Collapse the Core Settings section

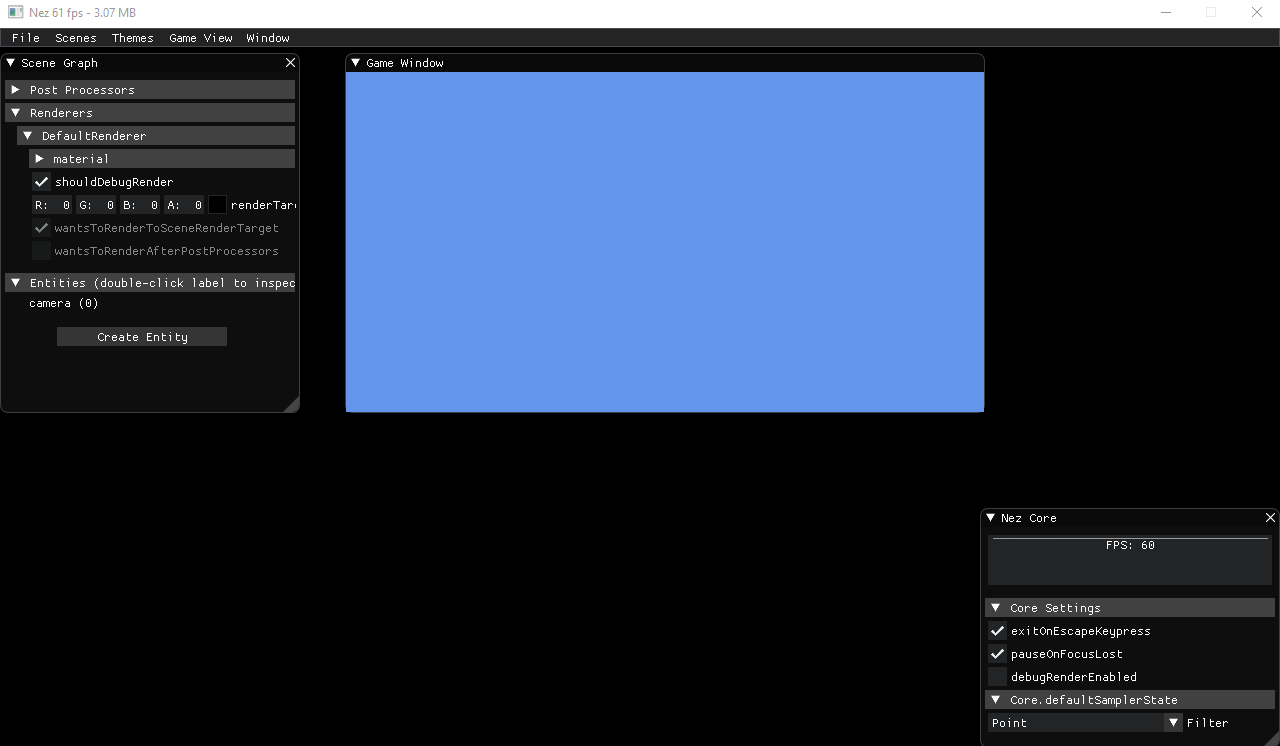click(x=995, y=607)
